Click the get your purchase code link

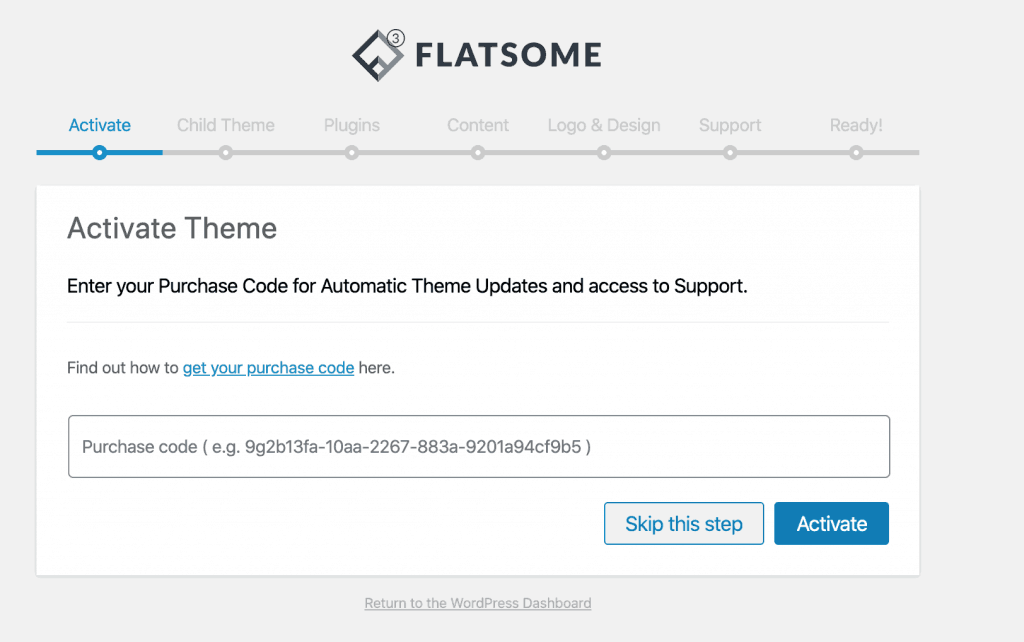(268, 367)
